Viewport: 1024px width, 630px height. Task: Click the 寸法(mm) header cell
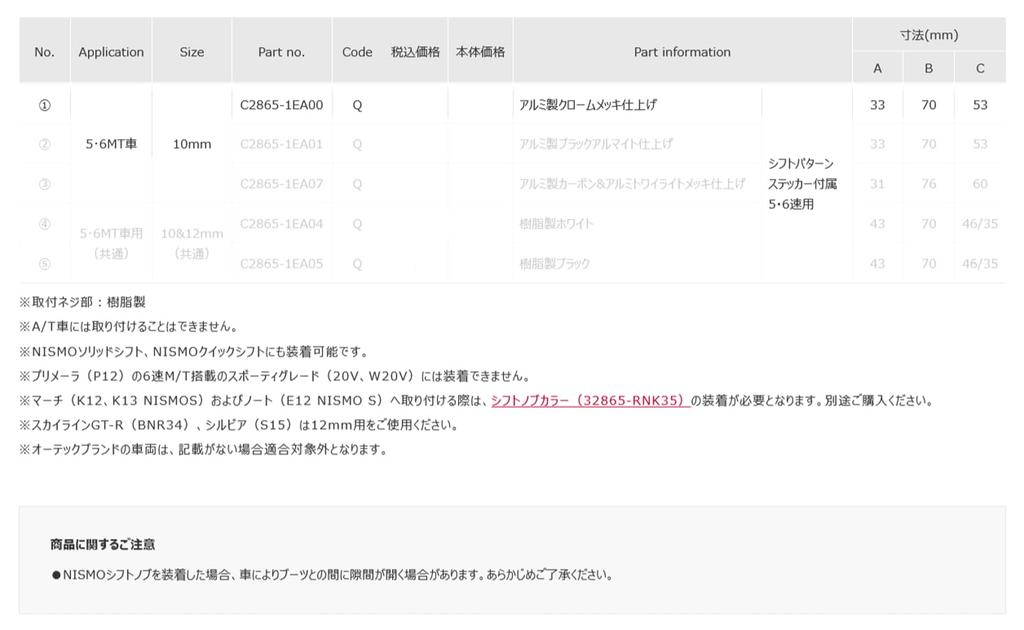click(928, 35)
